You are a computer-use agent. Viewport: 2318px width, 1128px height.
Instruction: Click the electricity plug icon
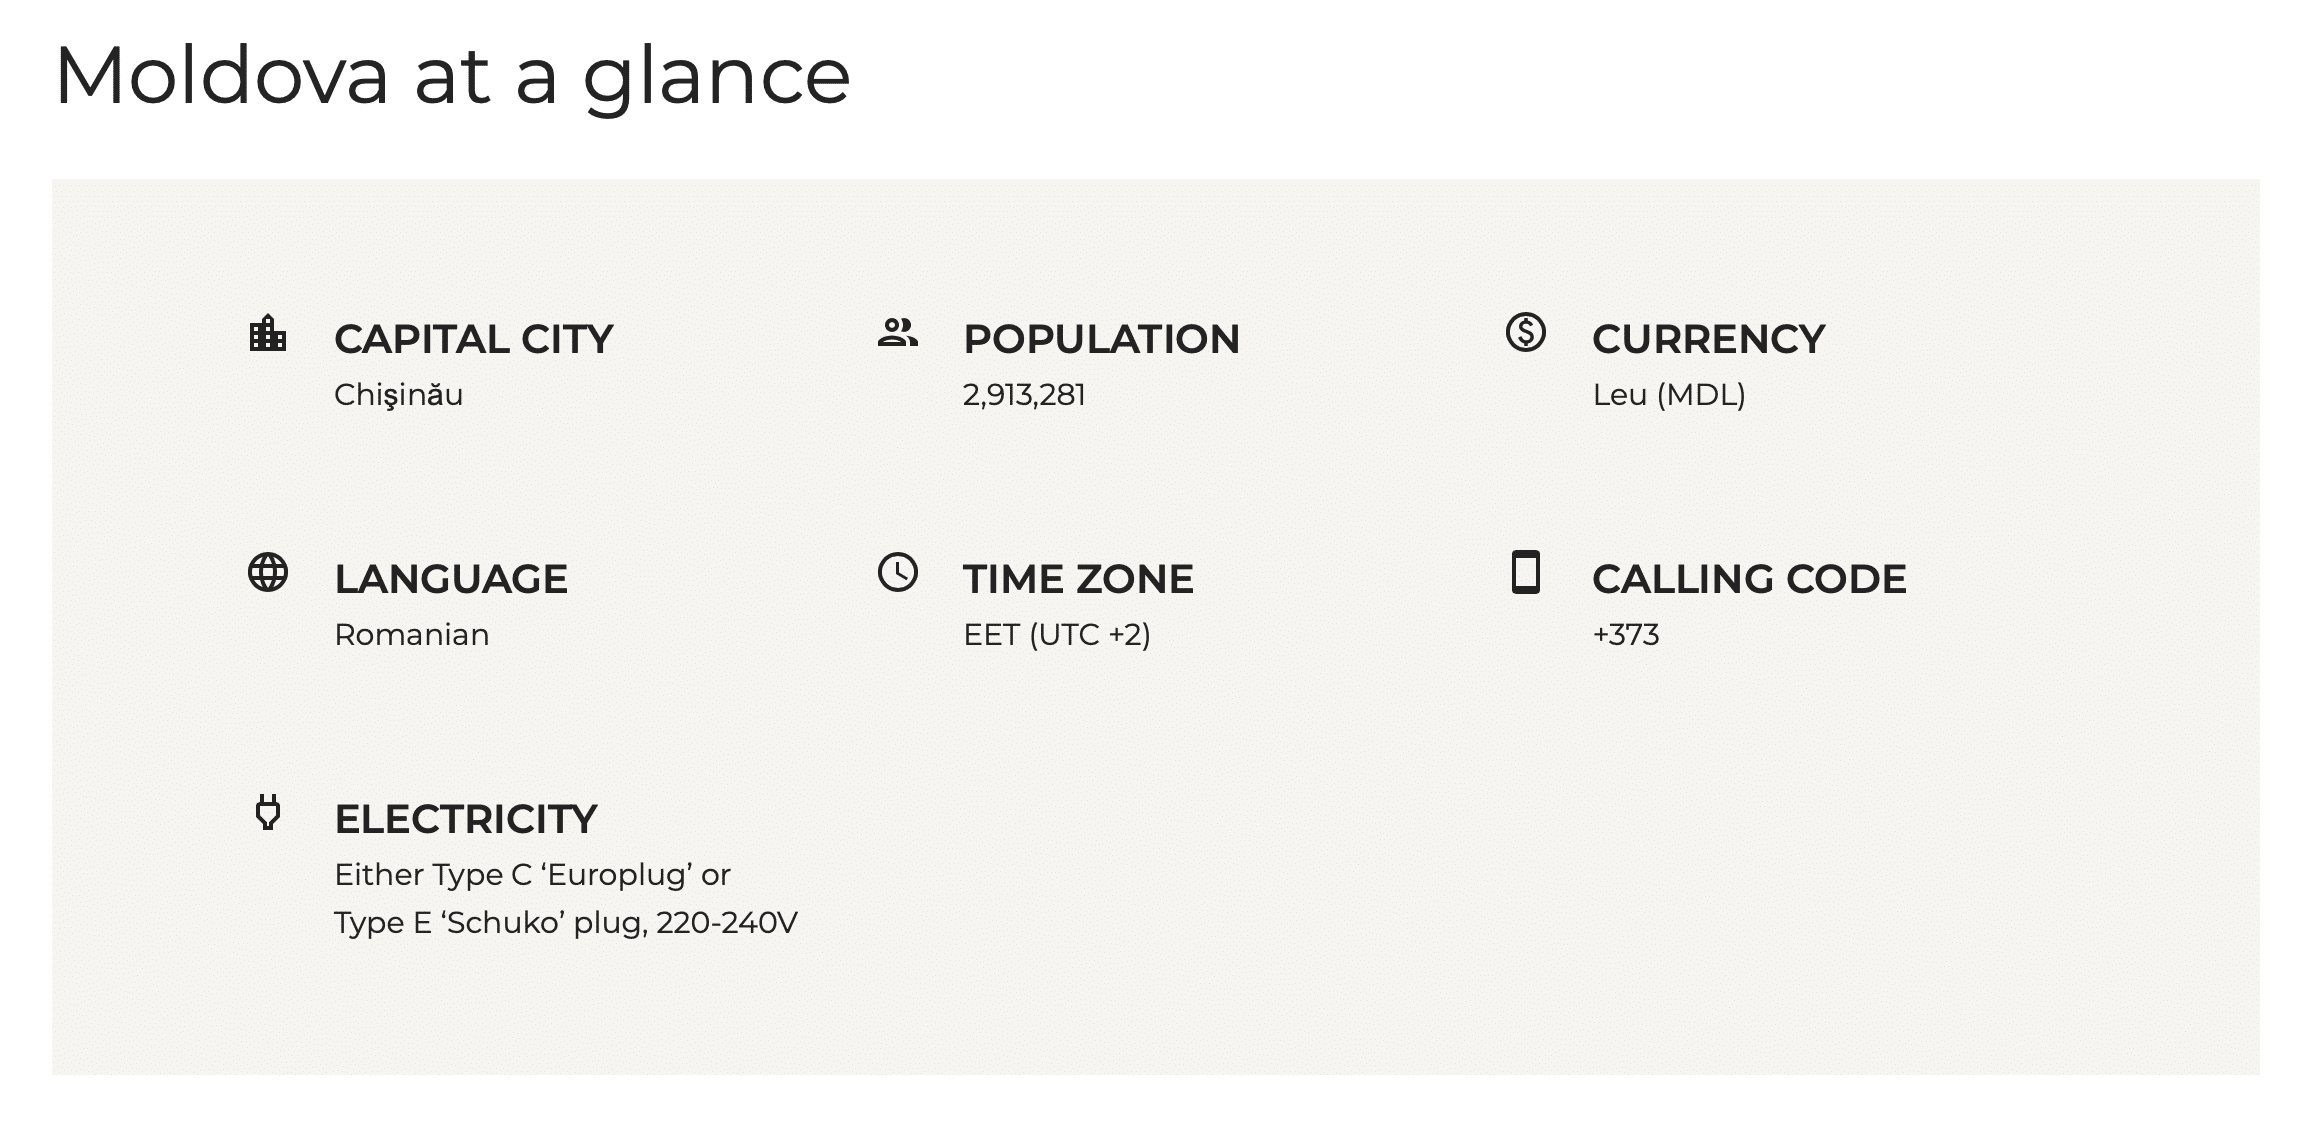click(x=268, y=812)
